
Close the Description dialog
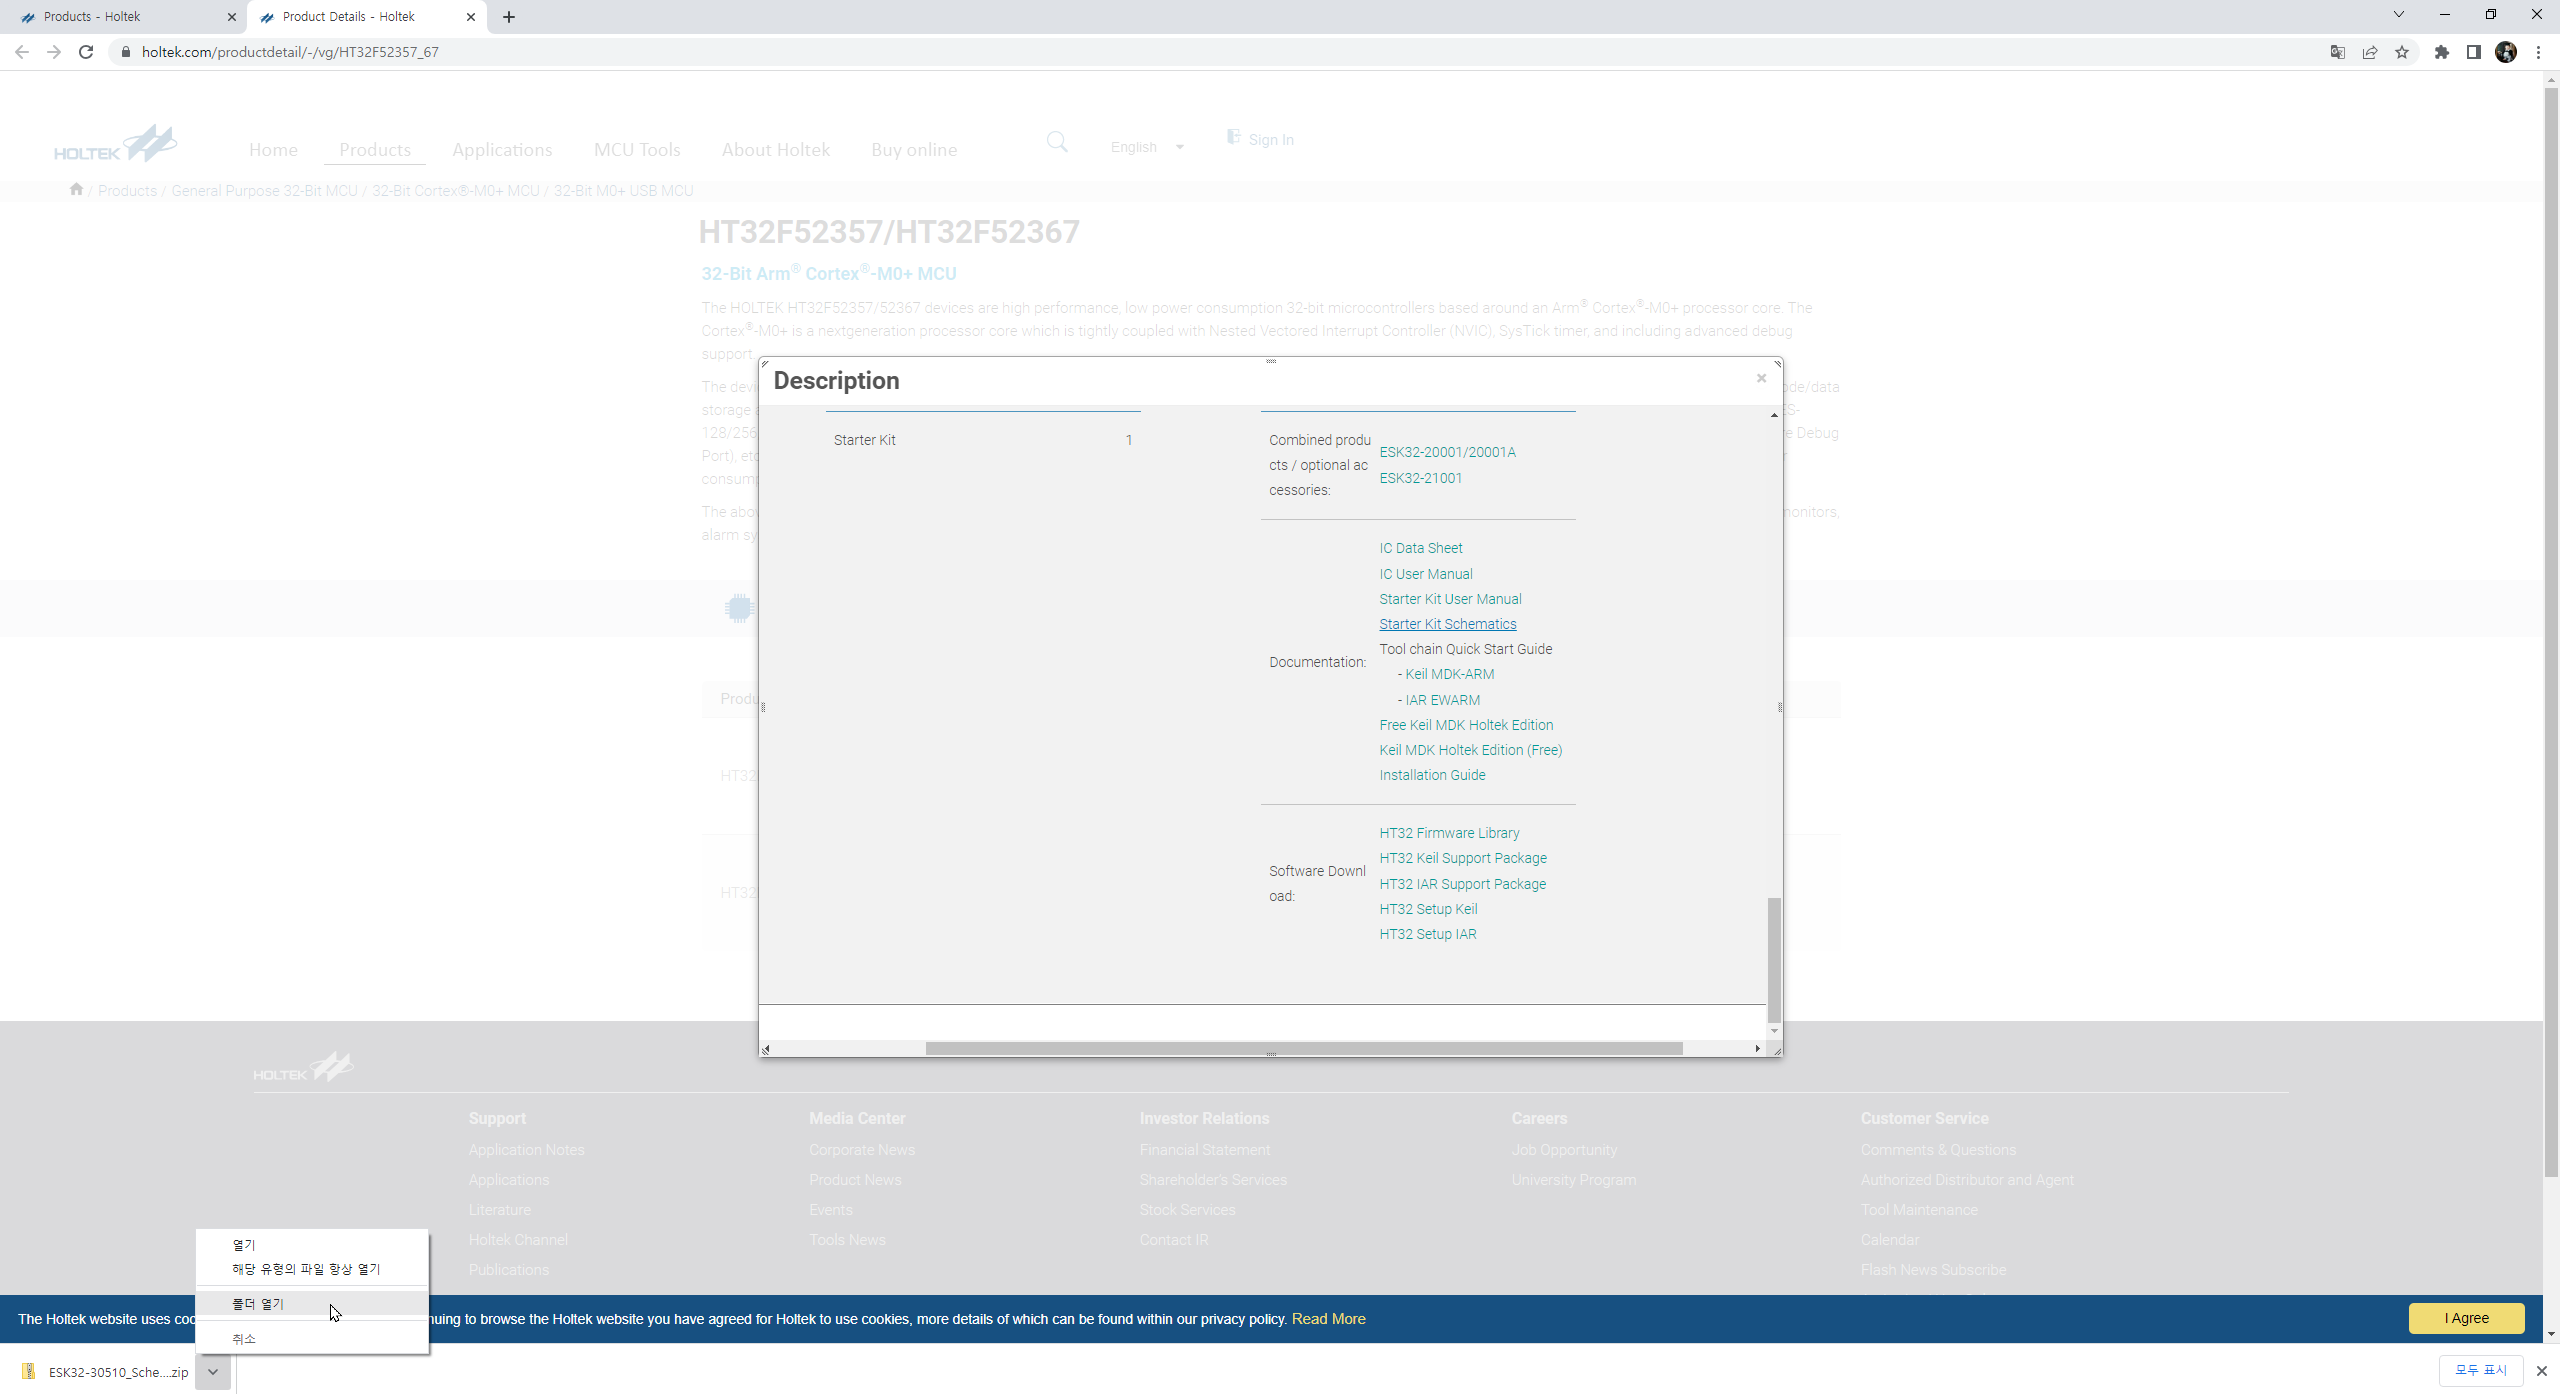coord(1761,378)
